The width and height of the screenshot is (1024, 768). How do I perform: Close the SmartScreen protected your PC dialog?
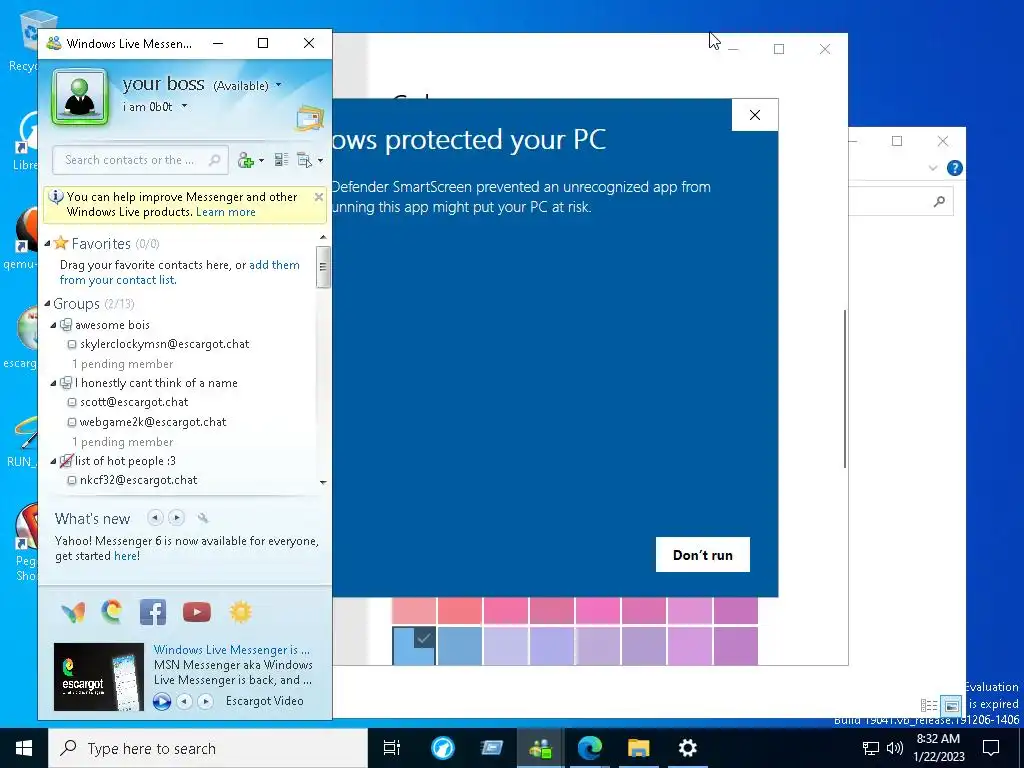[x=755, y=115]
